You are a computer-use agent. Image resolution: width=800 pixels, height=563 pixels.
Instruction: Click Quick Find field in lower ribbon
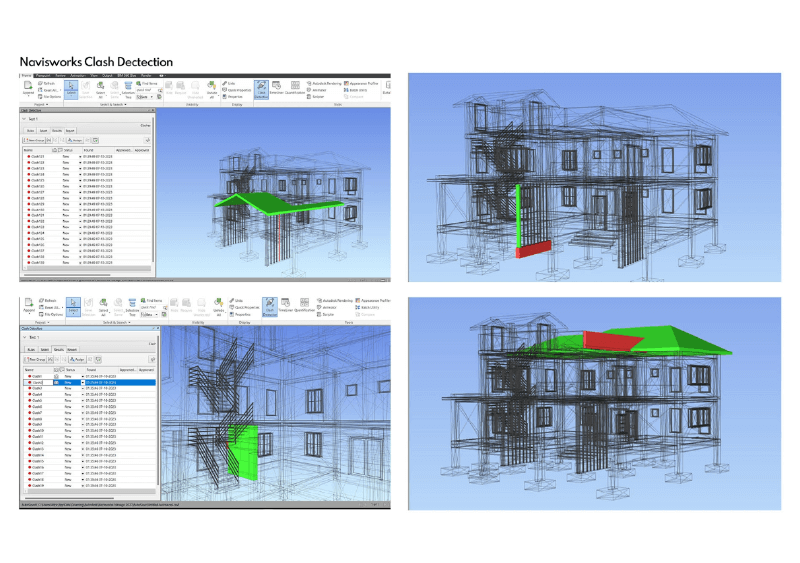click(151, 307)
